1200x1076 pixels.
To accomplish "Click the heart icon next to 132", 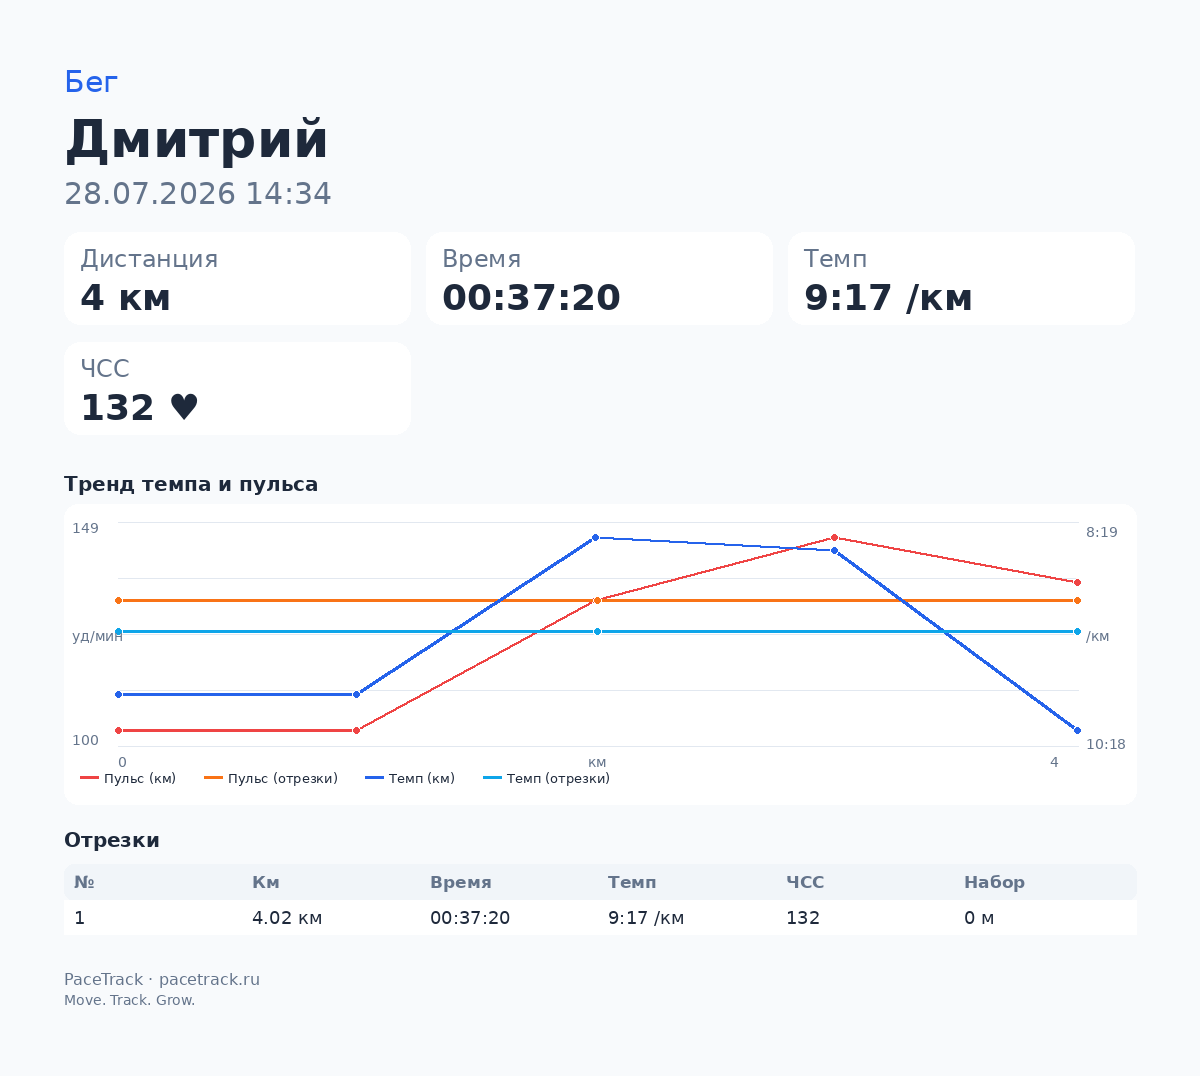I will (x=184, y=407).
